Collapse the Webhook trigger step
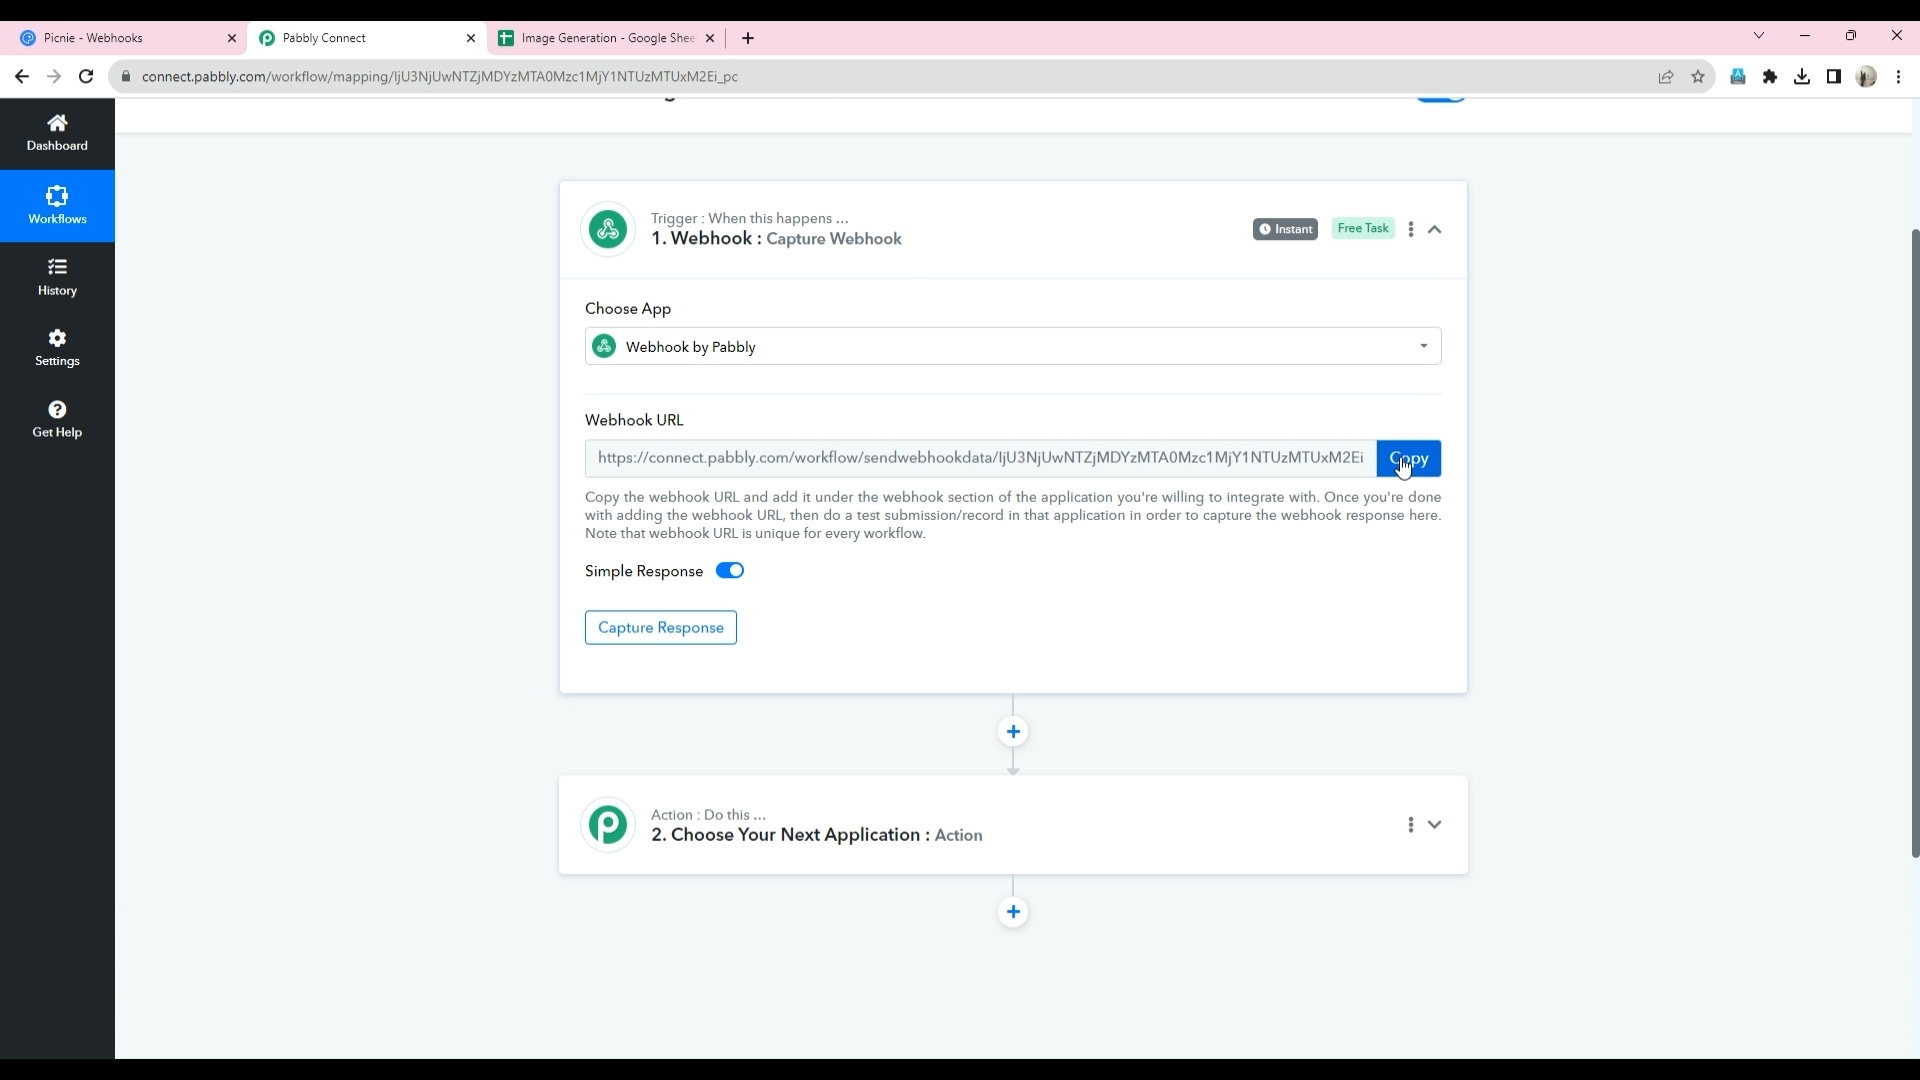 (x=1435, y=229)
